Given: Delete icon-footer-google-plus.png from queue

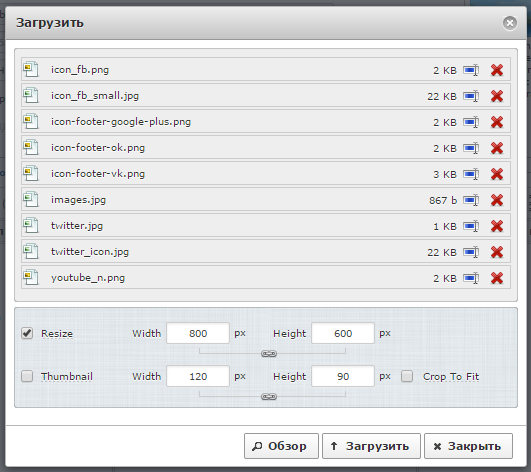Looking at the screenshot, I should 497,122.
